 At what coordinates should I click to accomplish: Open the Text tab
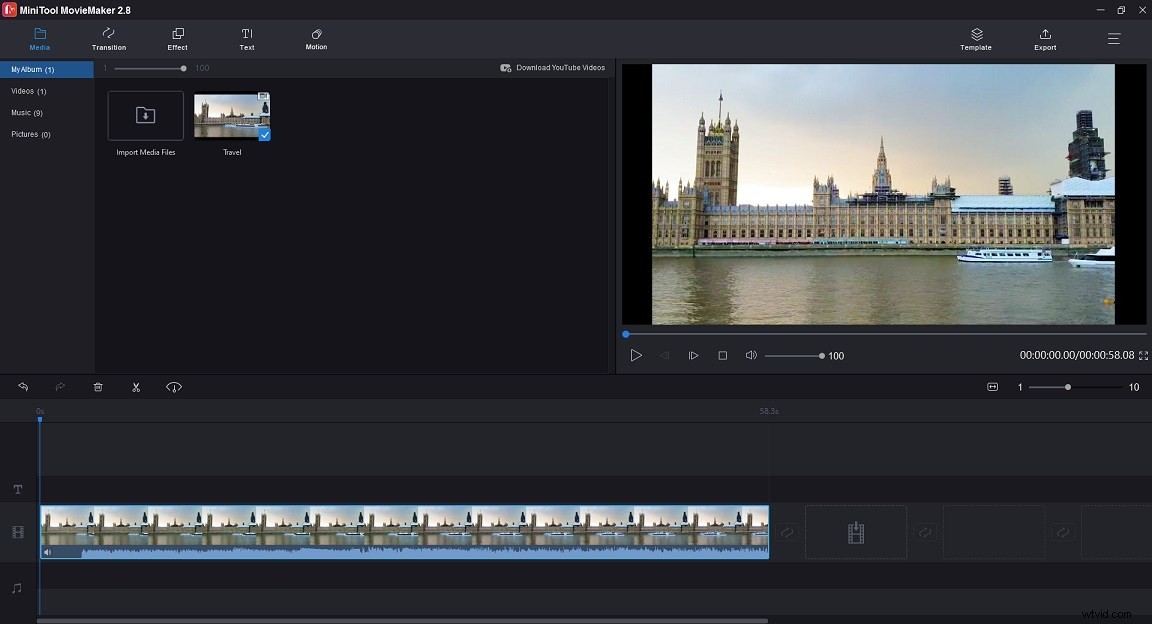point(246,39)
